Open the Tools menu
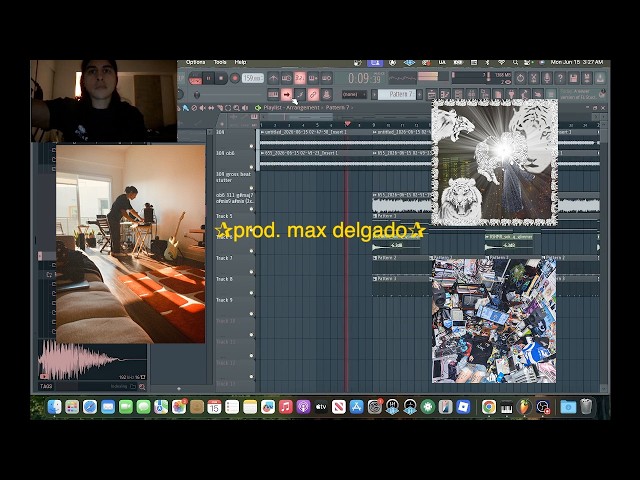This screenshot has width=640, height=480. coord(220,62)
